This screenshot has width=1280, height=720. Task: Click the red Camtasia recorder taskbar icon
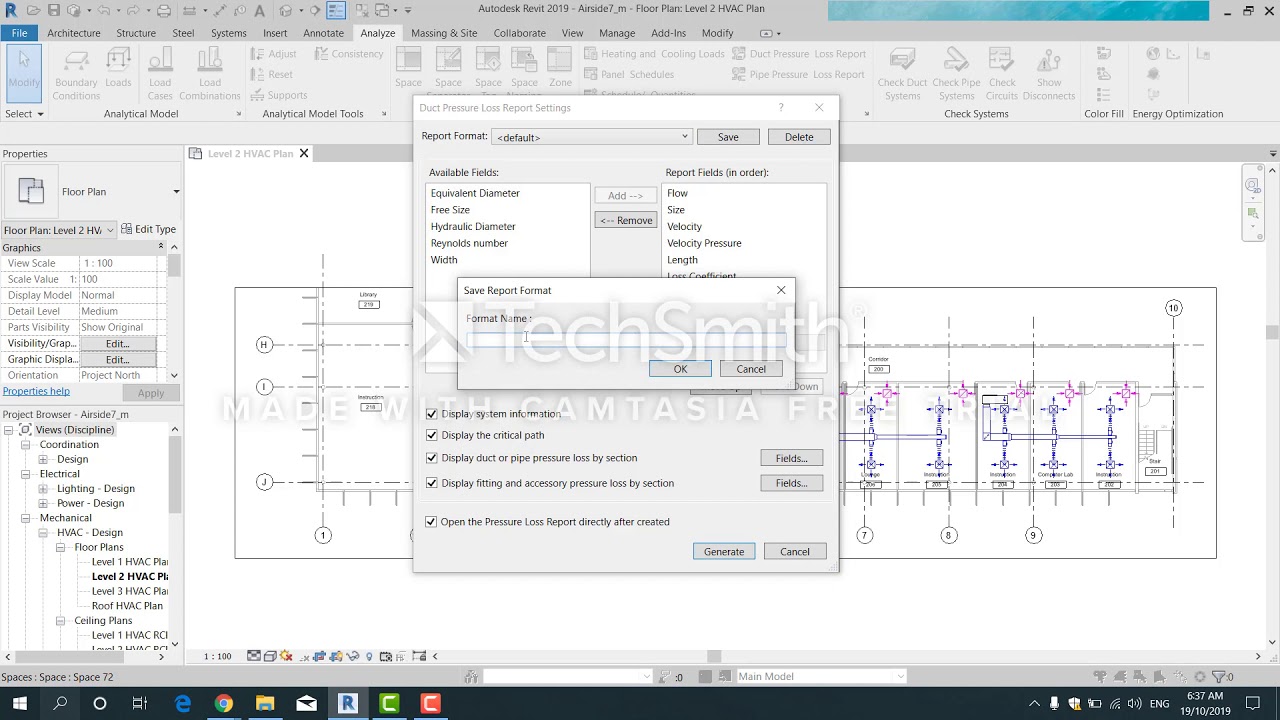coord(430,704)
